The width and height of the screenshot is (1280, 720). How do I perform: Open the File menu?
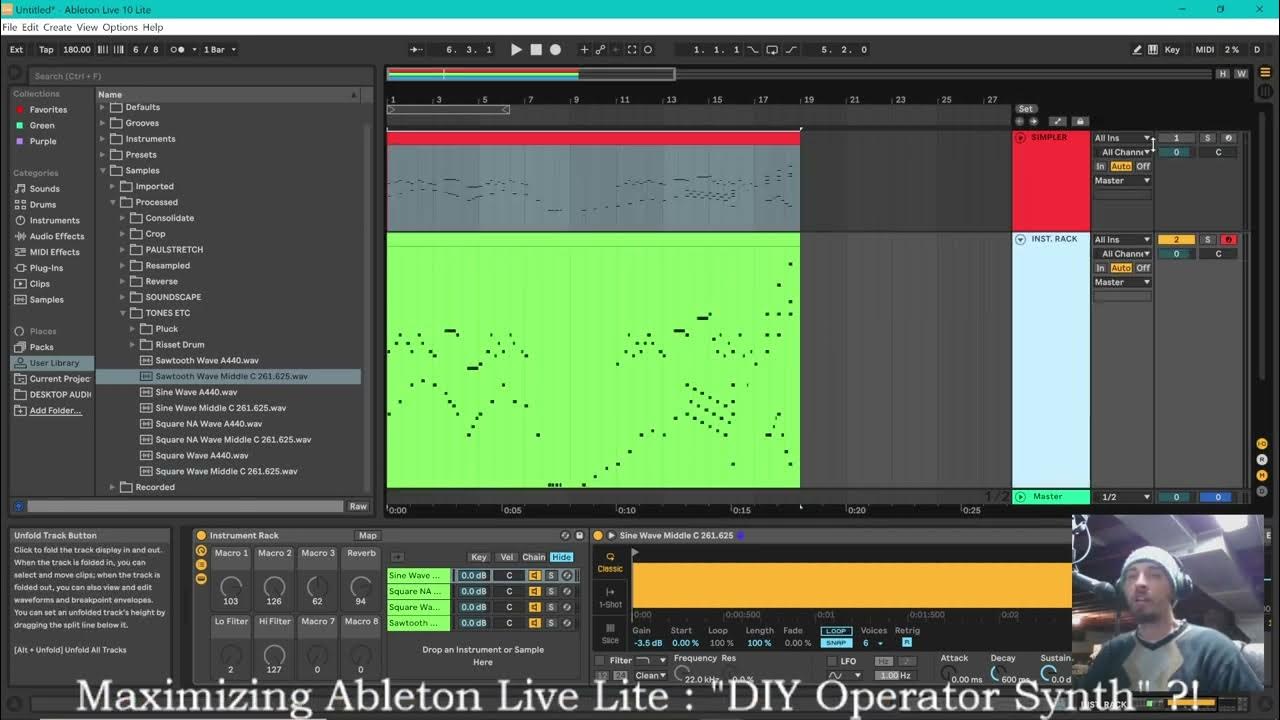(10, 27)
